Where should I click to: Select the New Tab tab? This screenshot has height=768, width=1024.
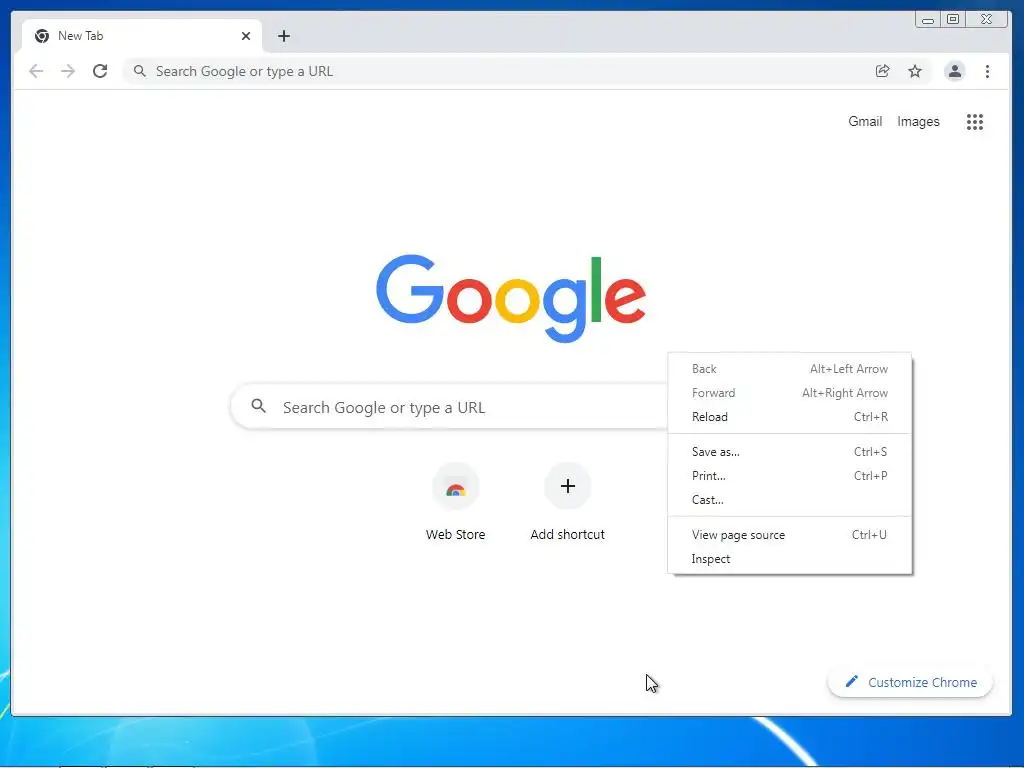[142, 36]
